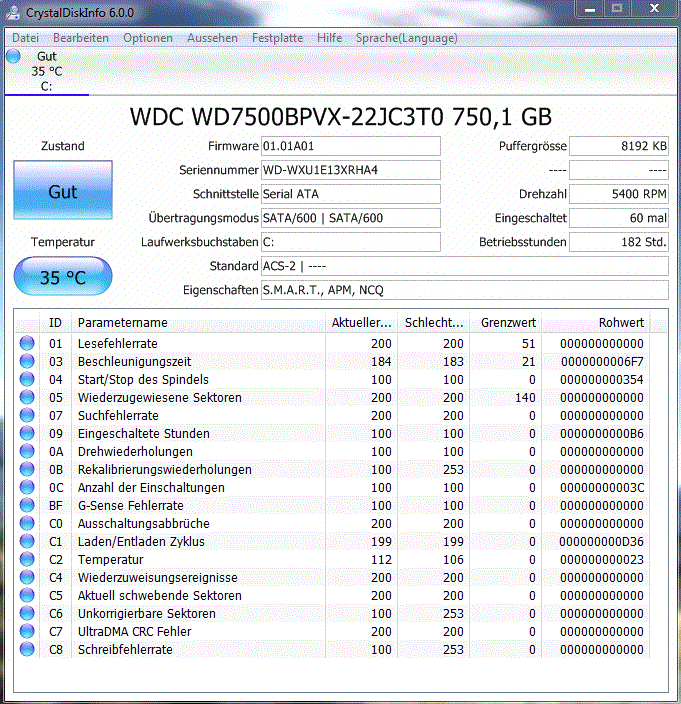Click the status orb for Beschleunigungszeit row
Image resolution: width=681 pixels, height=704 pixels.
click(x=27, y=361)
